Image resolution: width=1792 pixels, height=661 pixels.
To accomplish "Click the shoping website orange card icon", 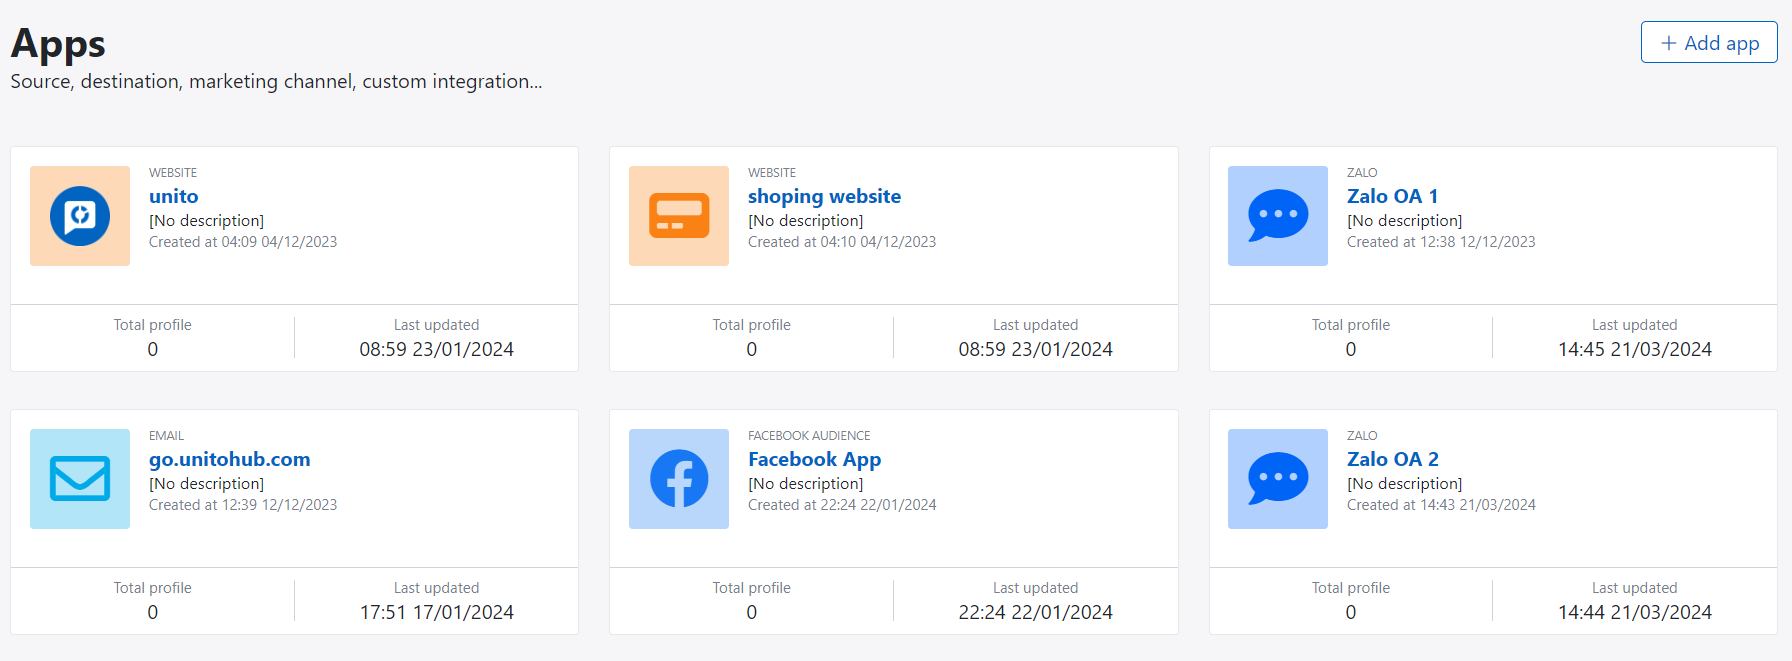I will click(x=679, y=216).
